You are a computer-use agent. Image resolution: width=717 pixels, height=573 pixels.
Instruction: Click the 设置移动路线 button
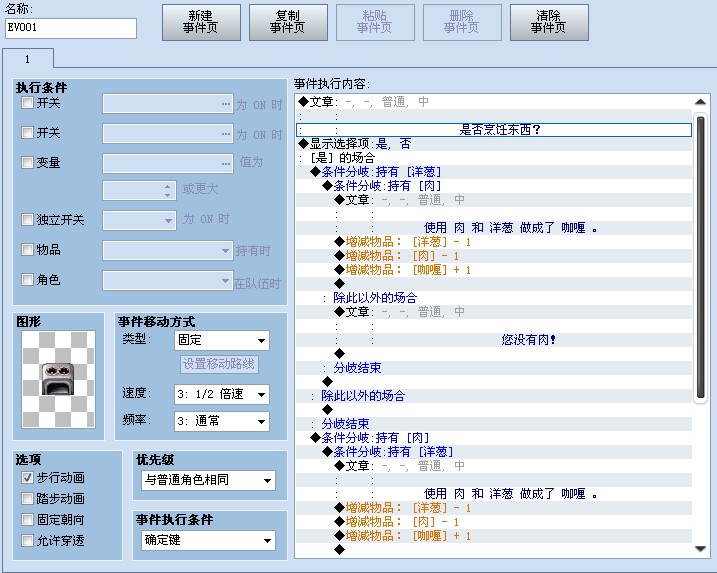pos(219,364)
